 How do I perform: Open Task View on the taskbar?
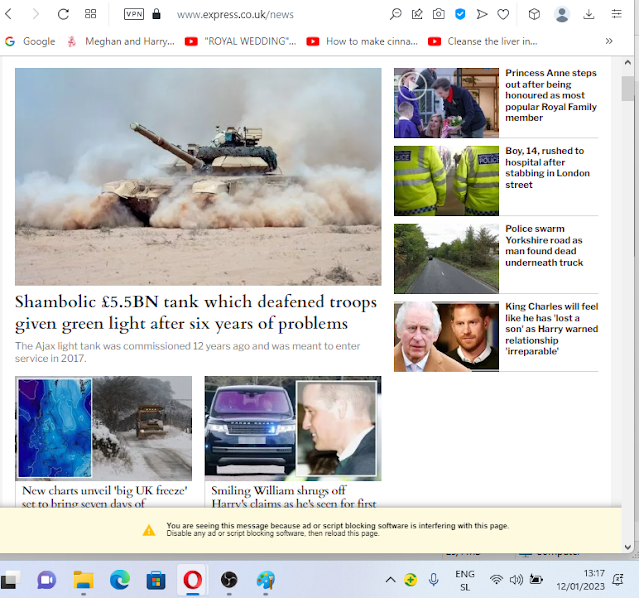(x=10, y=580)
